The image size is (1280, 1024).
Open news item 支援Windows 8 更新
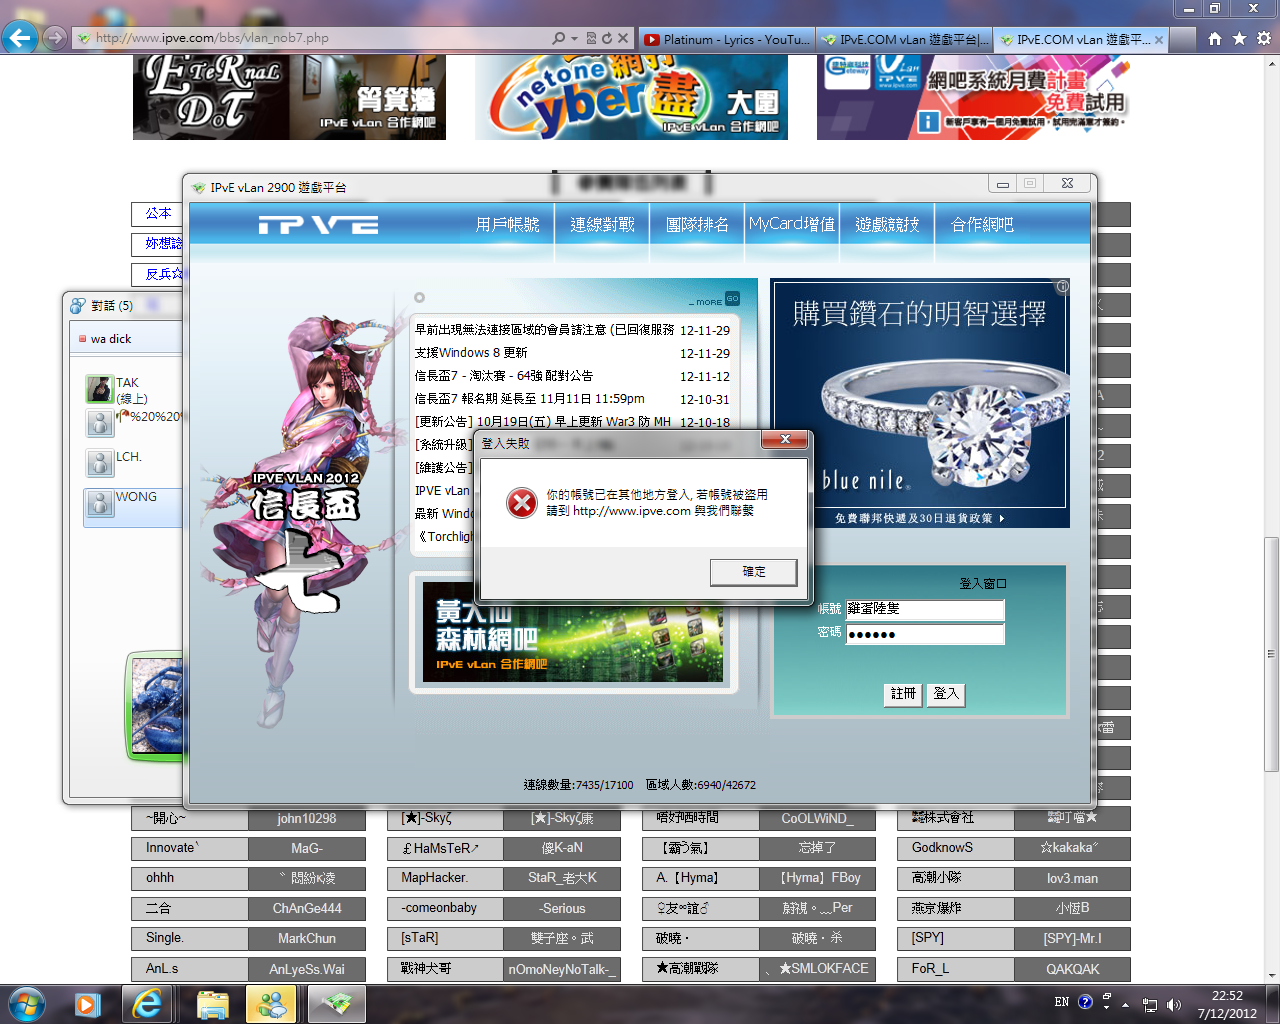[471, 353]
